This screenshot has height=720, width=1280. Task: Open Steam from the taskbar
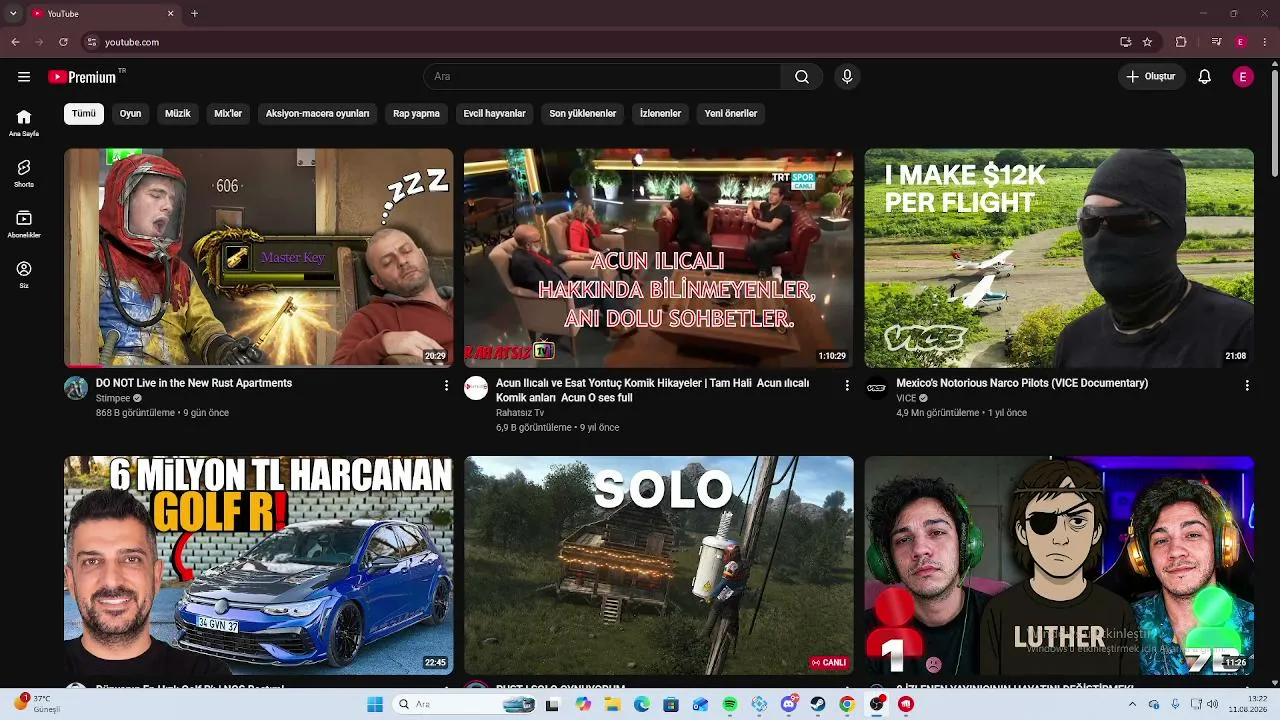point(818,704)
